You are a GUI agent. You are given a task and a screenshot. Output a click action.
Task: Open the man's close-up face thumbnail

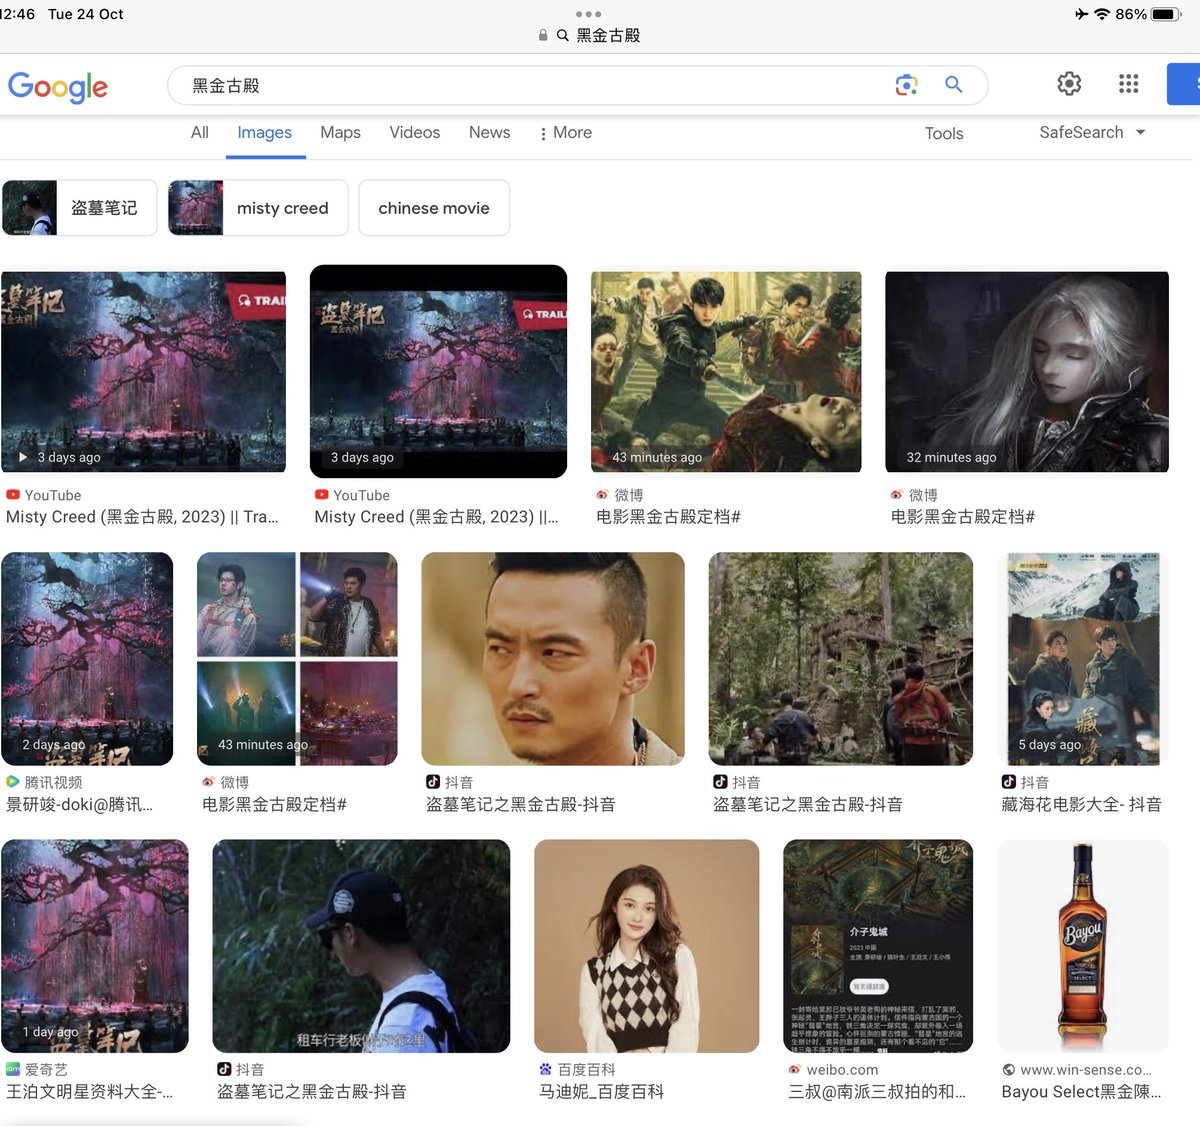pyautogui.click(x=553, y=659)
